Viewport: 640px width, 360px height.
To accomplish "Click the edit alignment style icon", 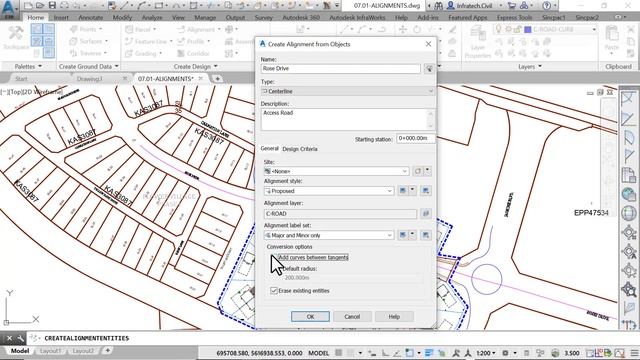I will [x=403, y=191].
